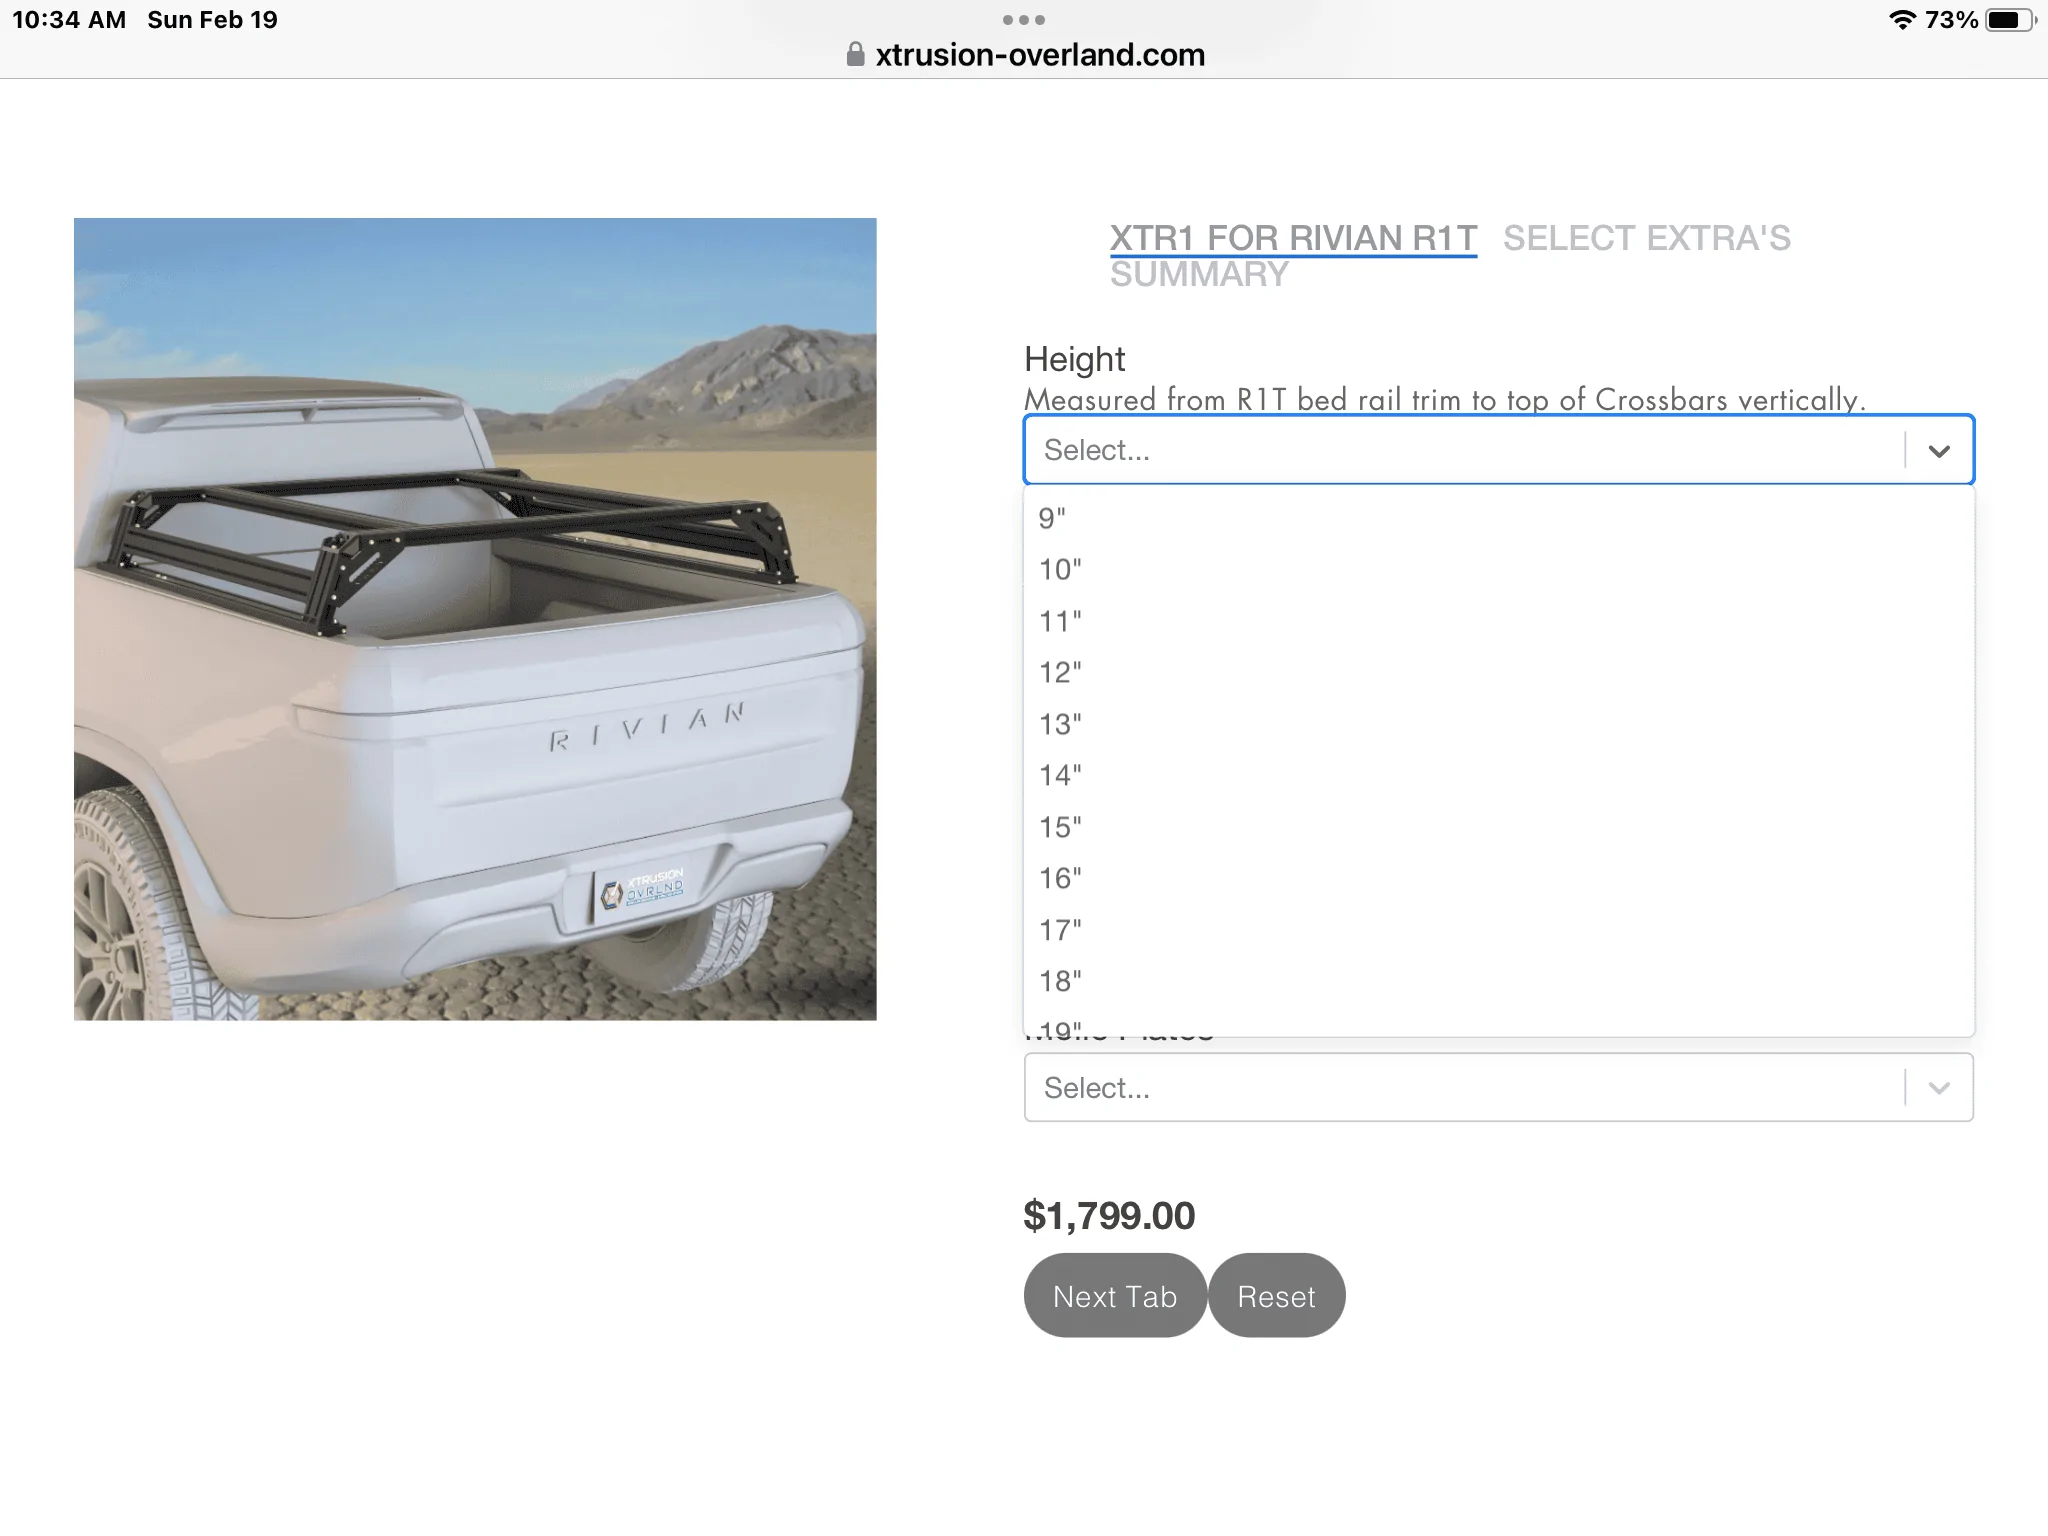2048x1536 pixels.
Task: Tap the three-dot multitasking menu
Action: tap(1024, 20)
